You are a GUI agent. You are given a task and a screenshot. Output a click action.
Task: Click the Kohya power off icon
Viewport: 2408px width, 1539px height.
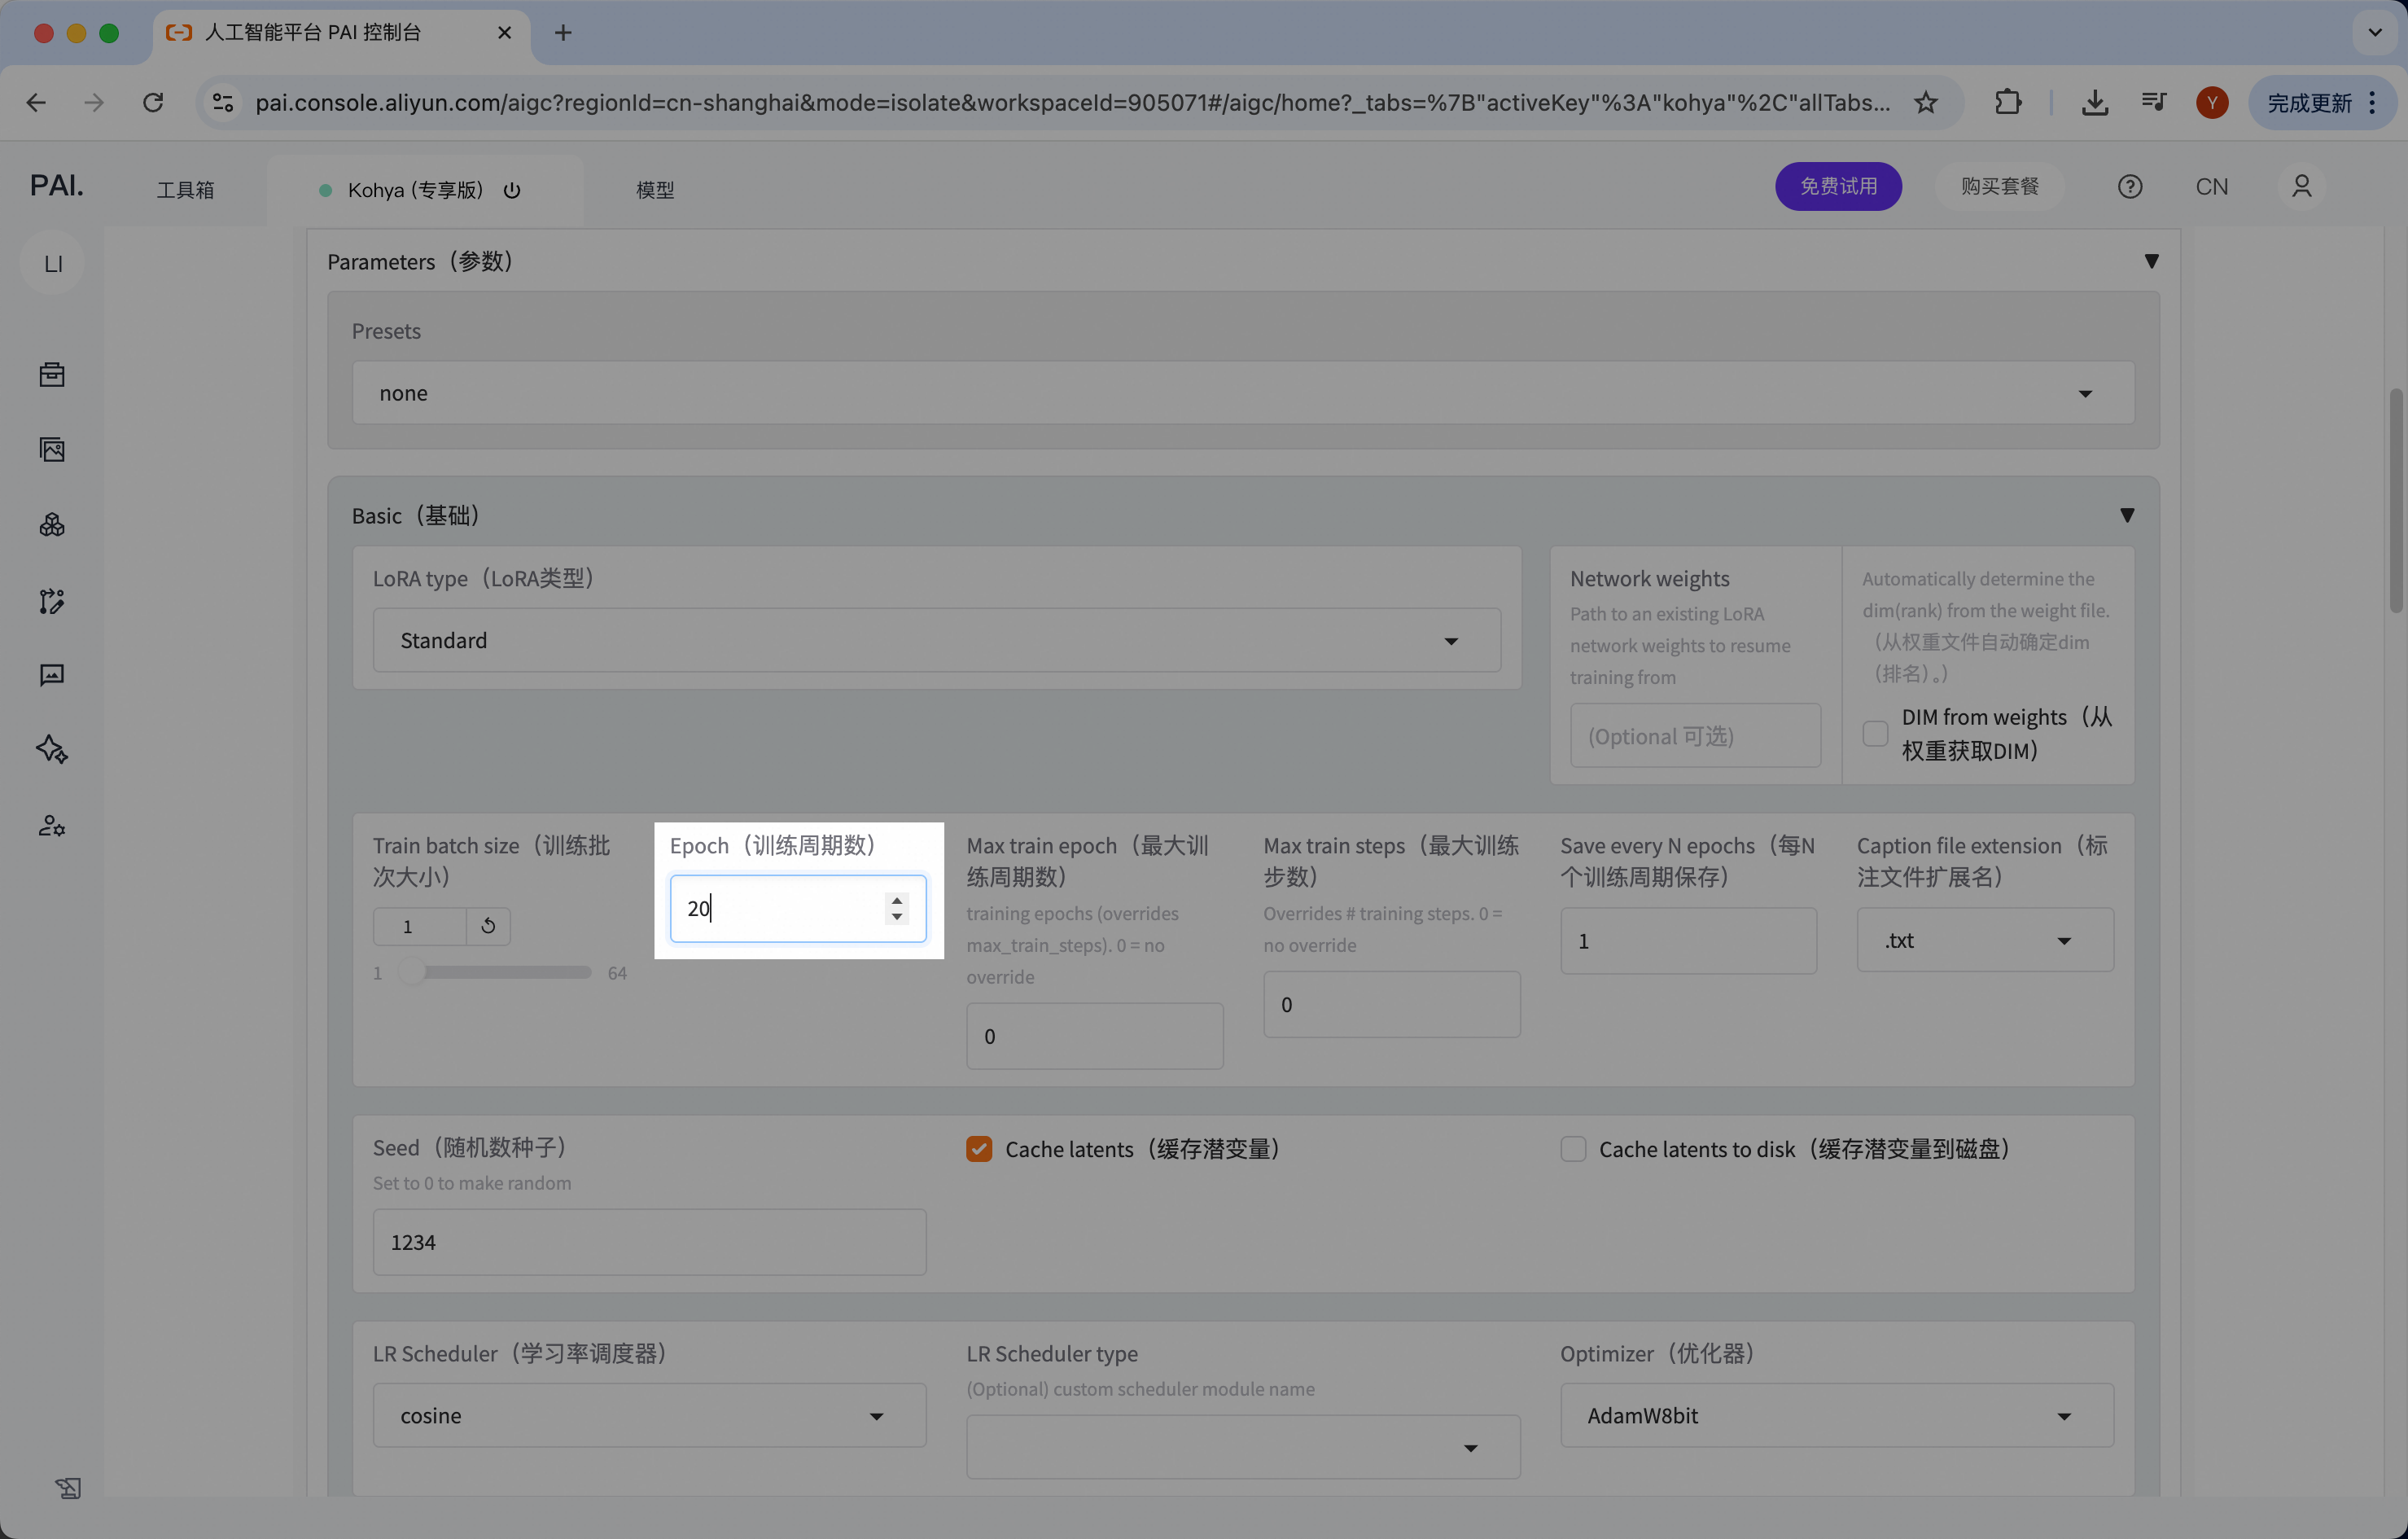[x=512, y=190]
